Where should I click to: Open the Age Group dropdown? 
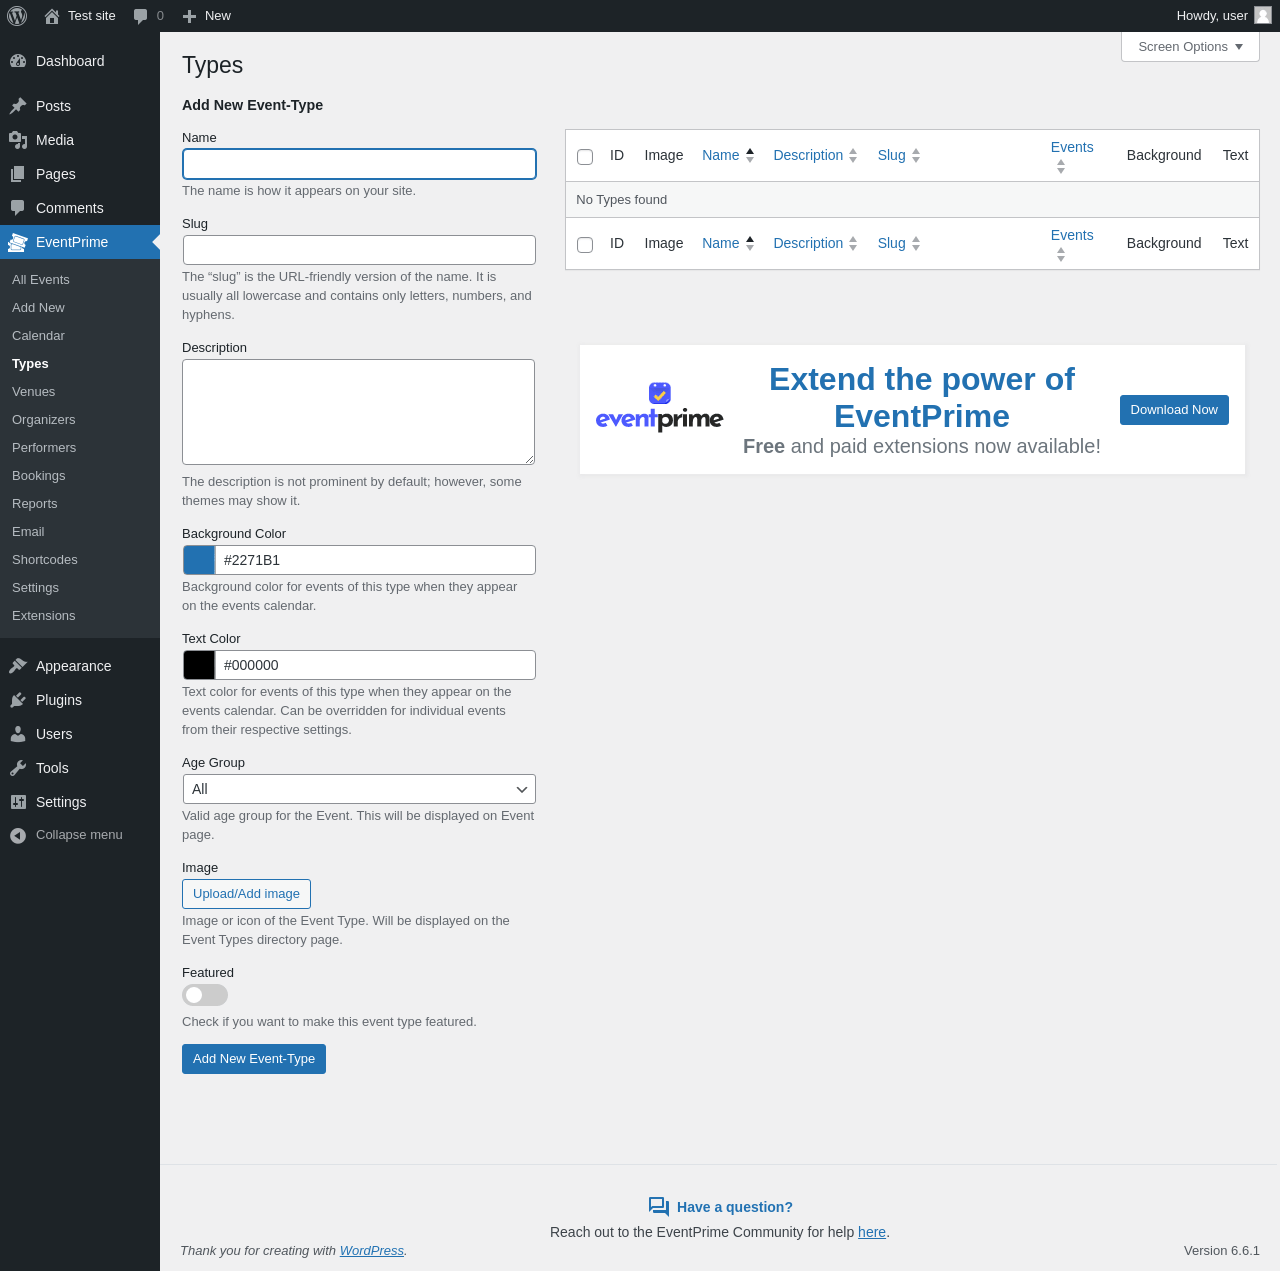click(x=359, y=789)
